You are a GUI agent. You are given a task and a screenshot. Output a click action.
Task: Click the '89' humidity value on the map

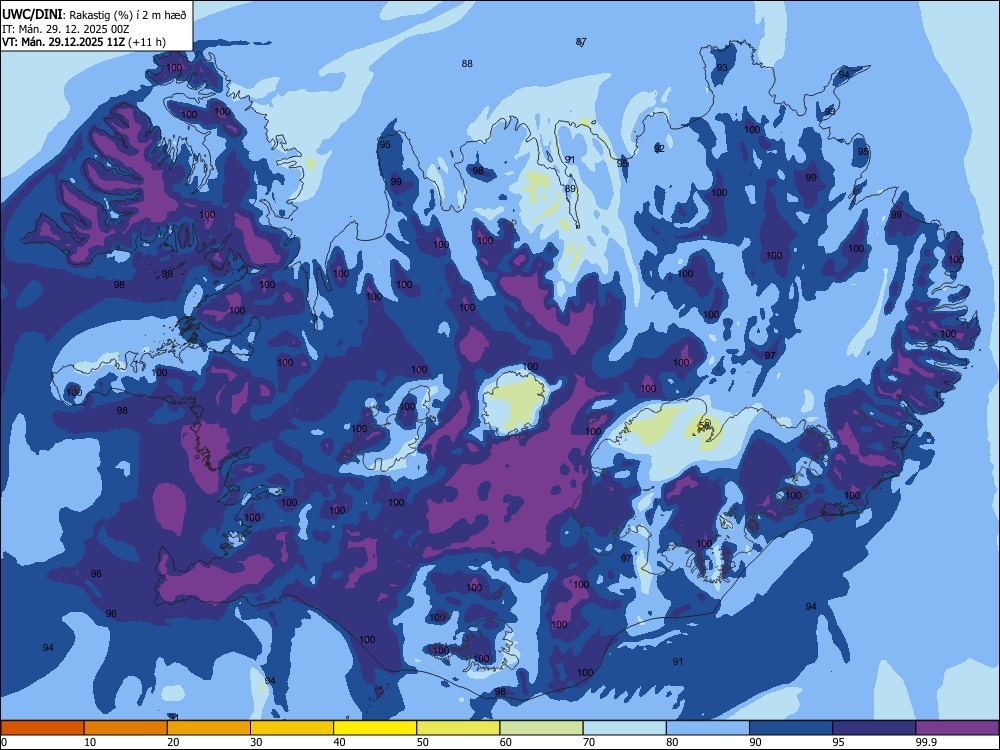click(570, 189)
